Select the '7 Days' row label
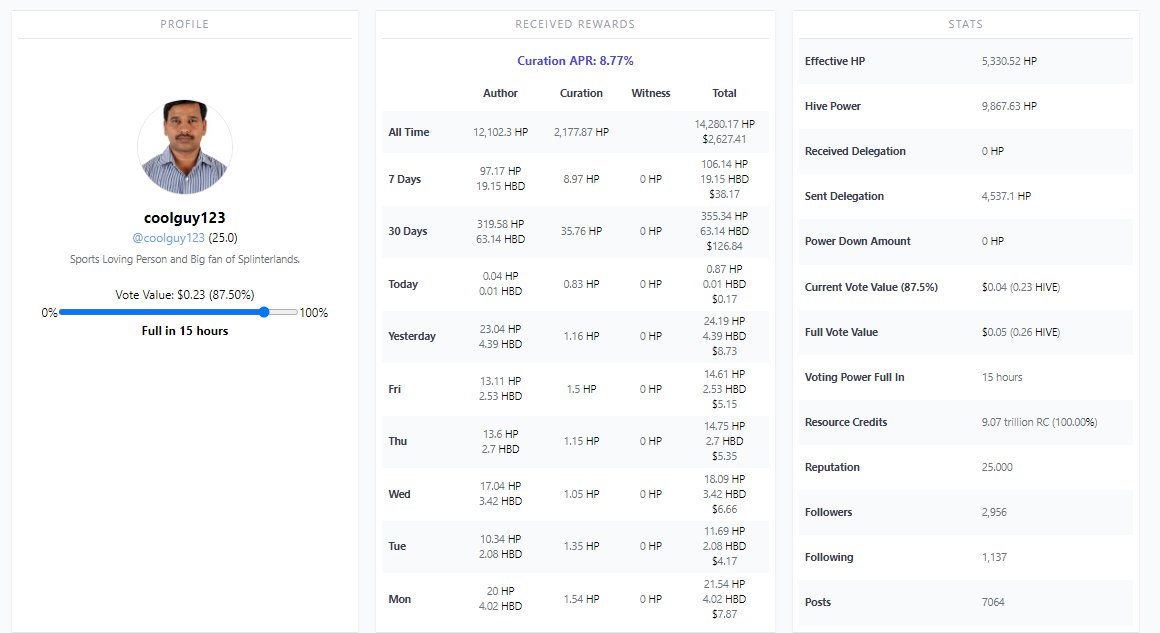 404,179
